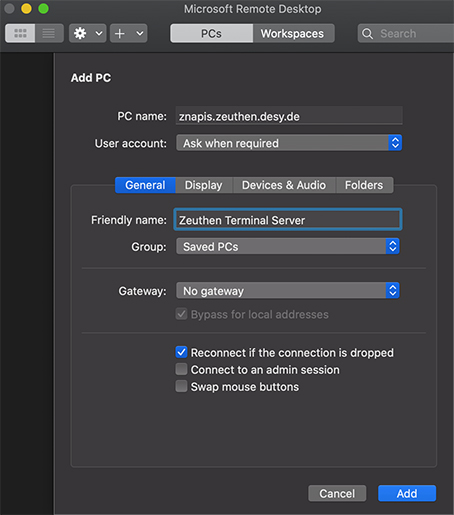Switch to list view icon
The image size is (454, 515).
(x=49, y=33)
